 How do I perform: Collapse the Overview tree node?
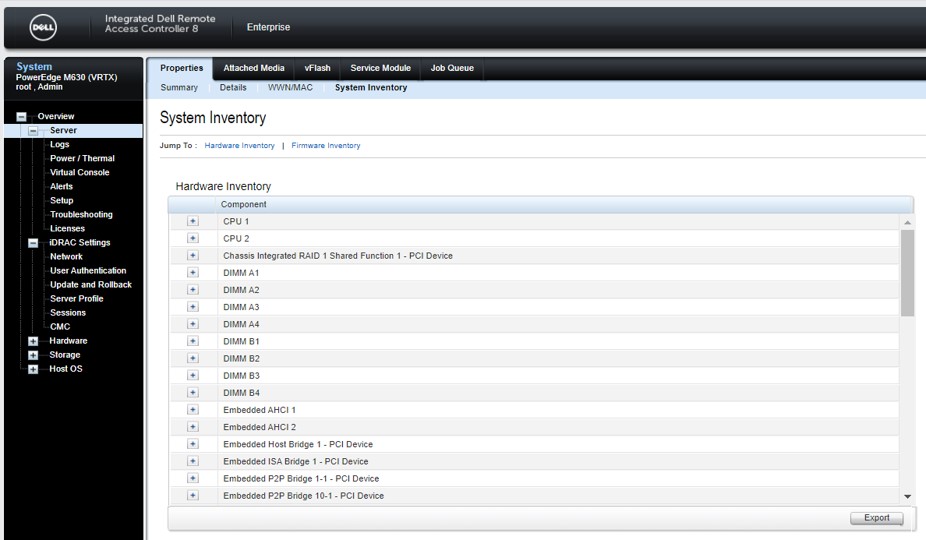coord(21,117)
